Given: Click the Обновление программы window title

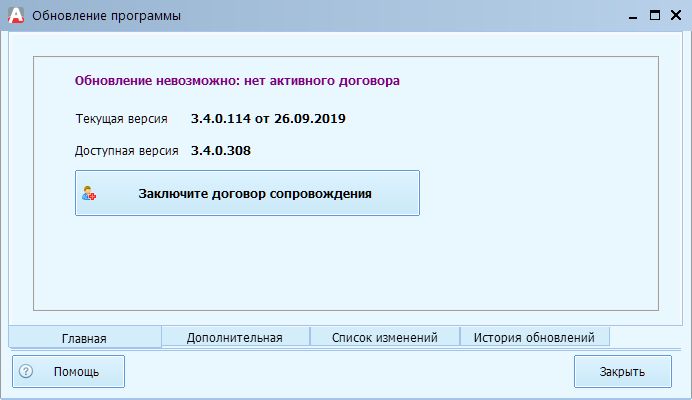Looking at the screenshot, I should coord(106,16).
